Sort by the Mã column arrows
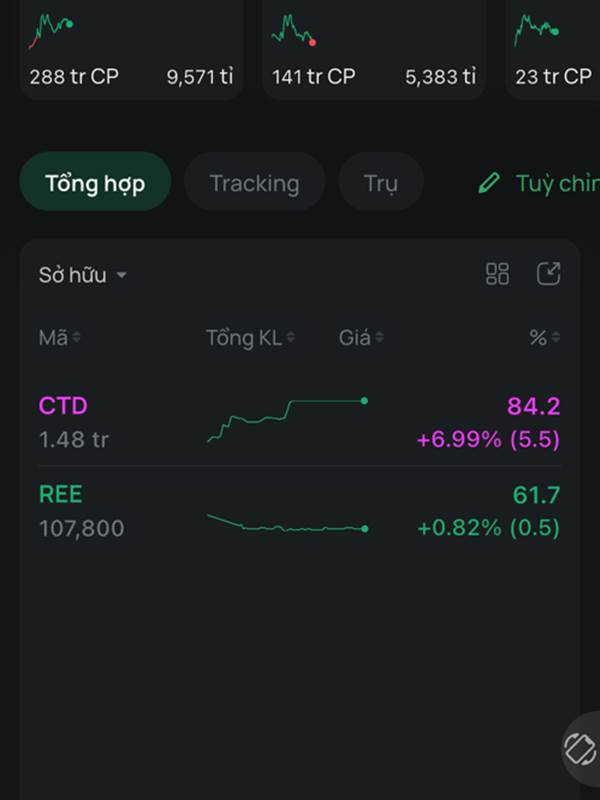The width and height of the screenshot is (600, 800). click(76, 338)
